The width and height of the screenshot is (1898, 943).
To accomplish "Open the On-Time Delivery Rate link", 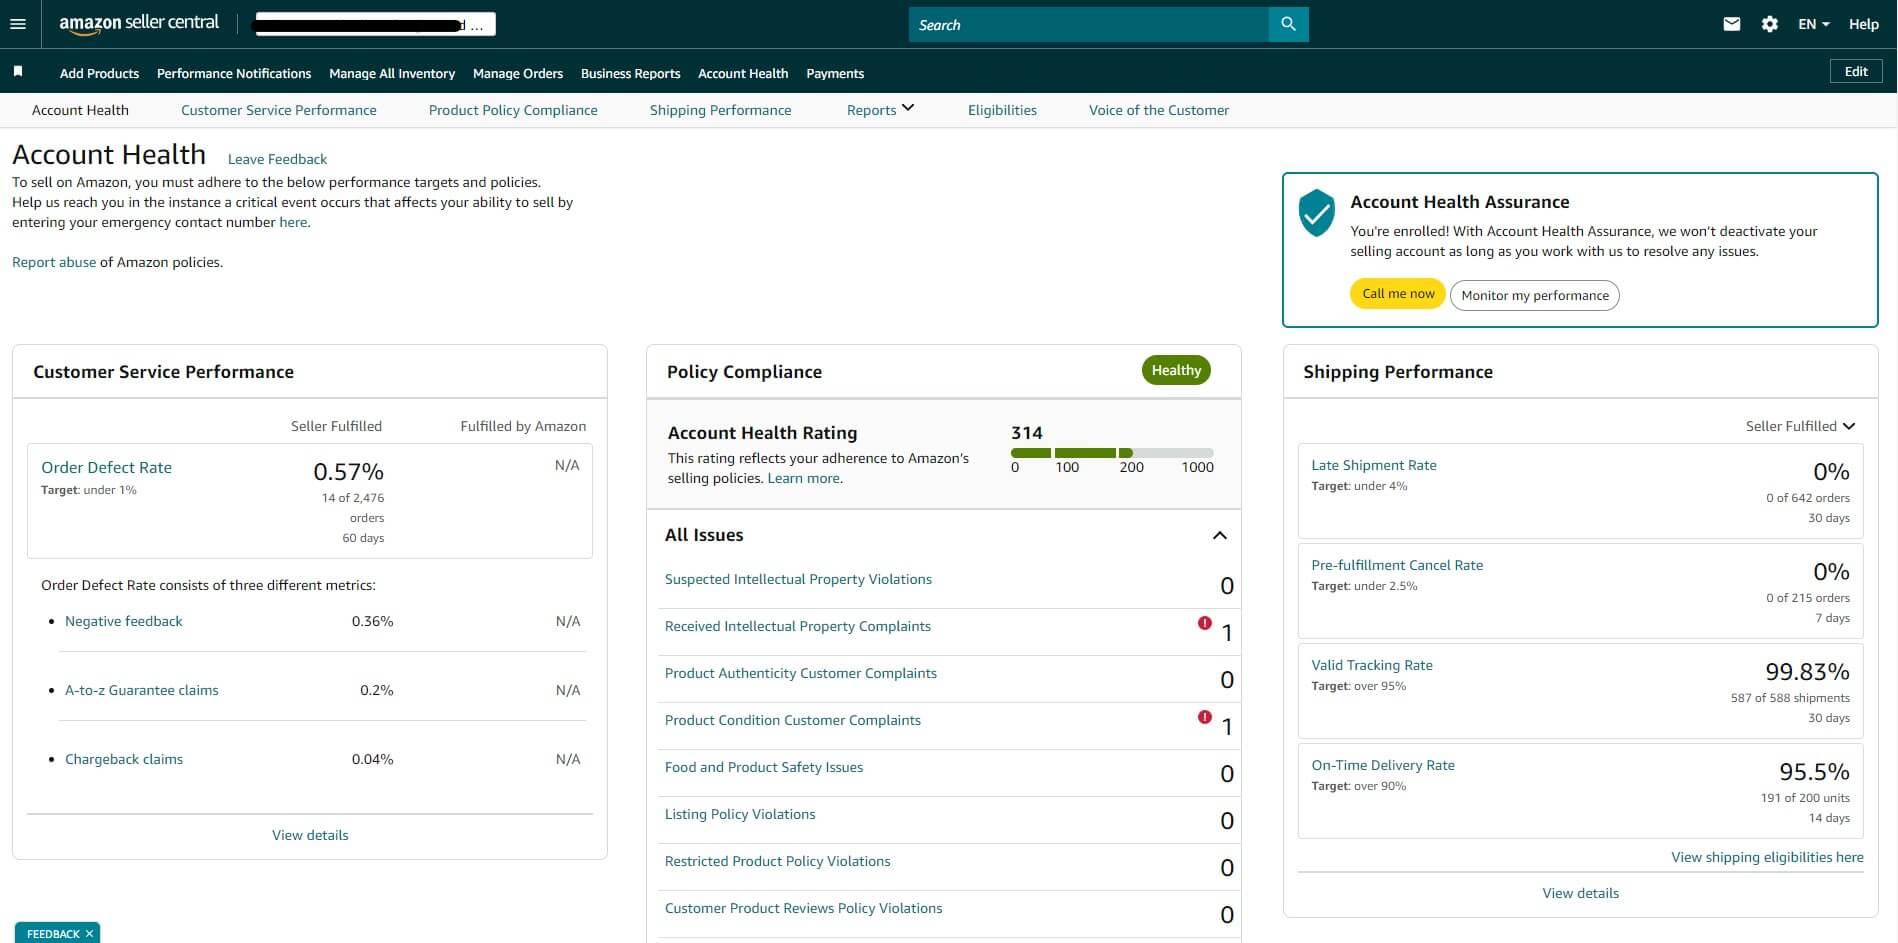I will pos(1383,765).
